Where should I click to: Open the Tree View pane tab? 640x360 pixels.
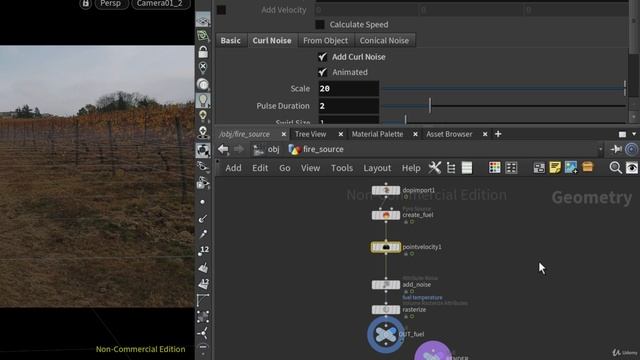click(311, 134)
